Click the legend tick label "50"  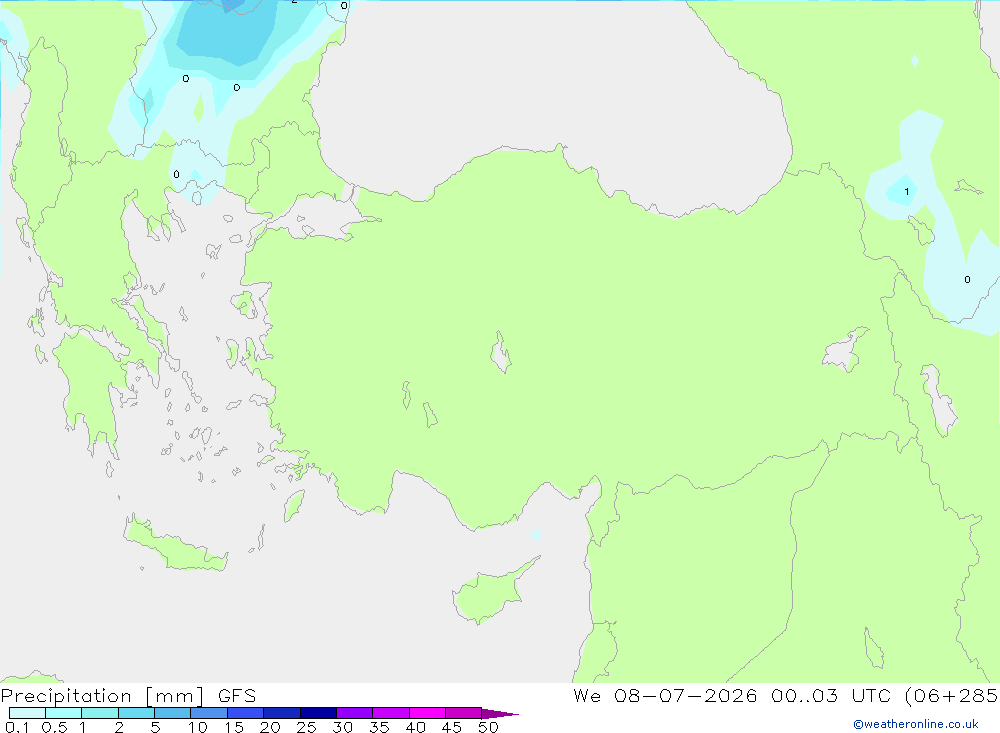pos(488,727)
